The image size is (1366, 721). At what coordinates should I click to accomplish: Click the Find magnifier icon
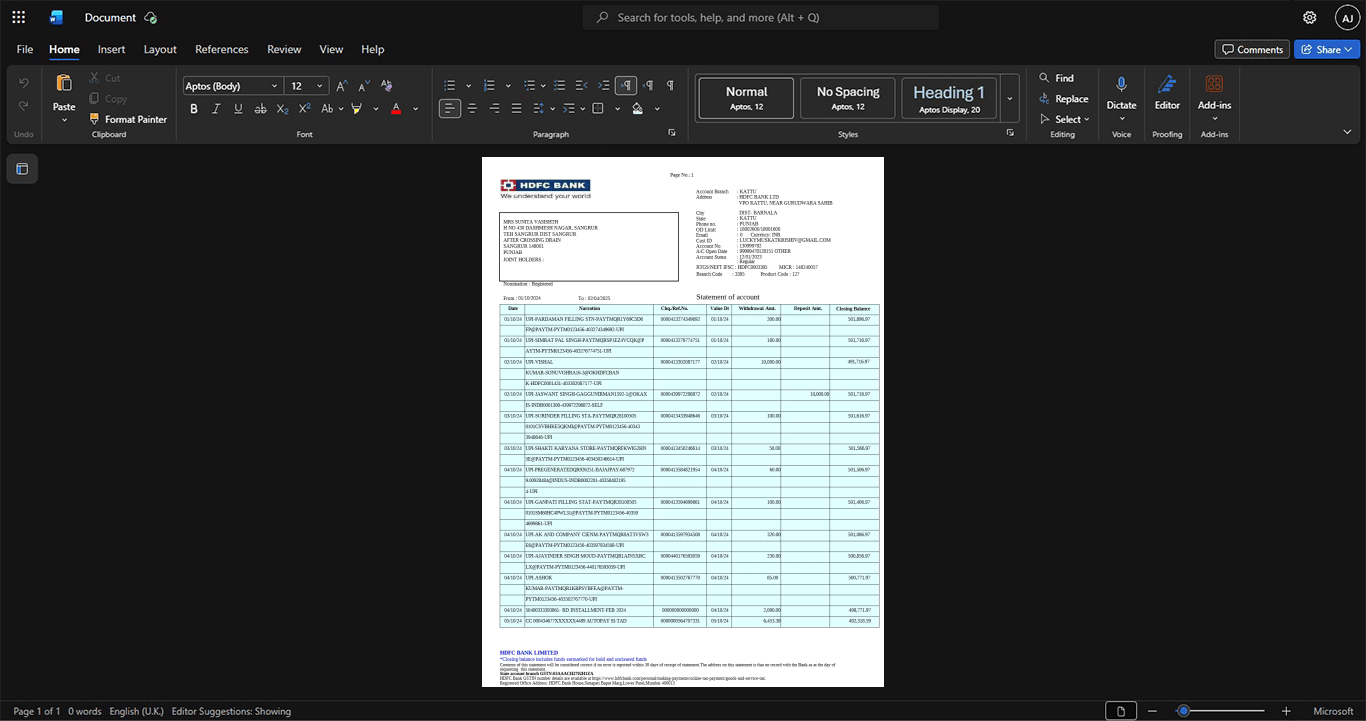pyautogui.click(x=1044, y=77)
